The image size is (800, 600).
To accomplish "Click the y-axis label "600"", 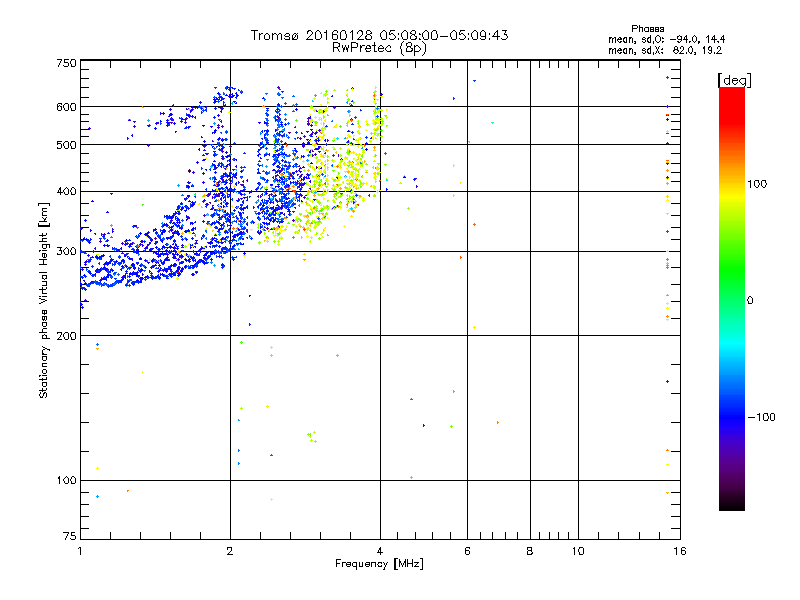I will click(x=66, y=107).
